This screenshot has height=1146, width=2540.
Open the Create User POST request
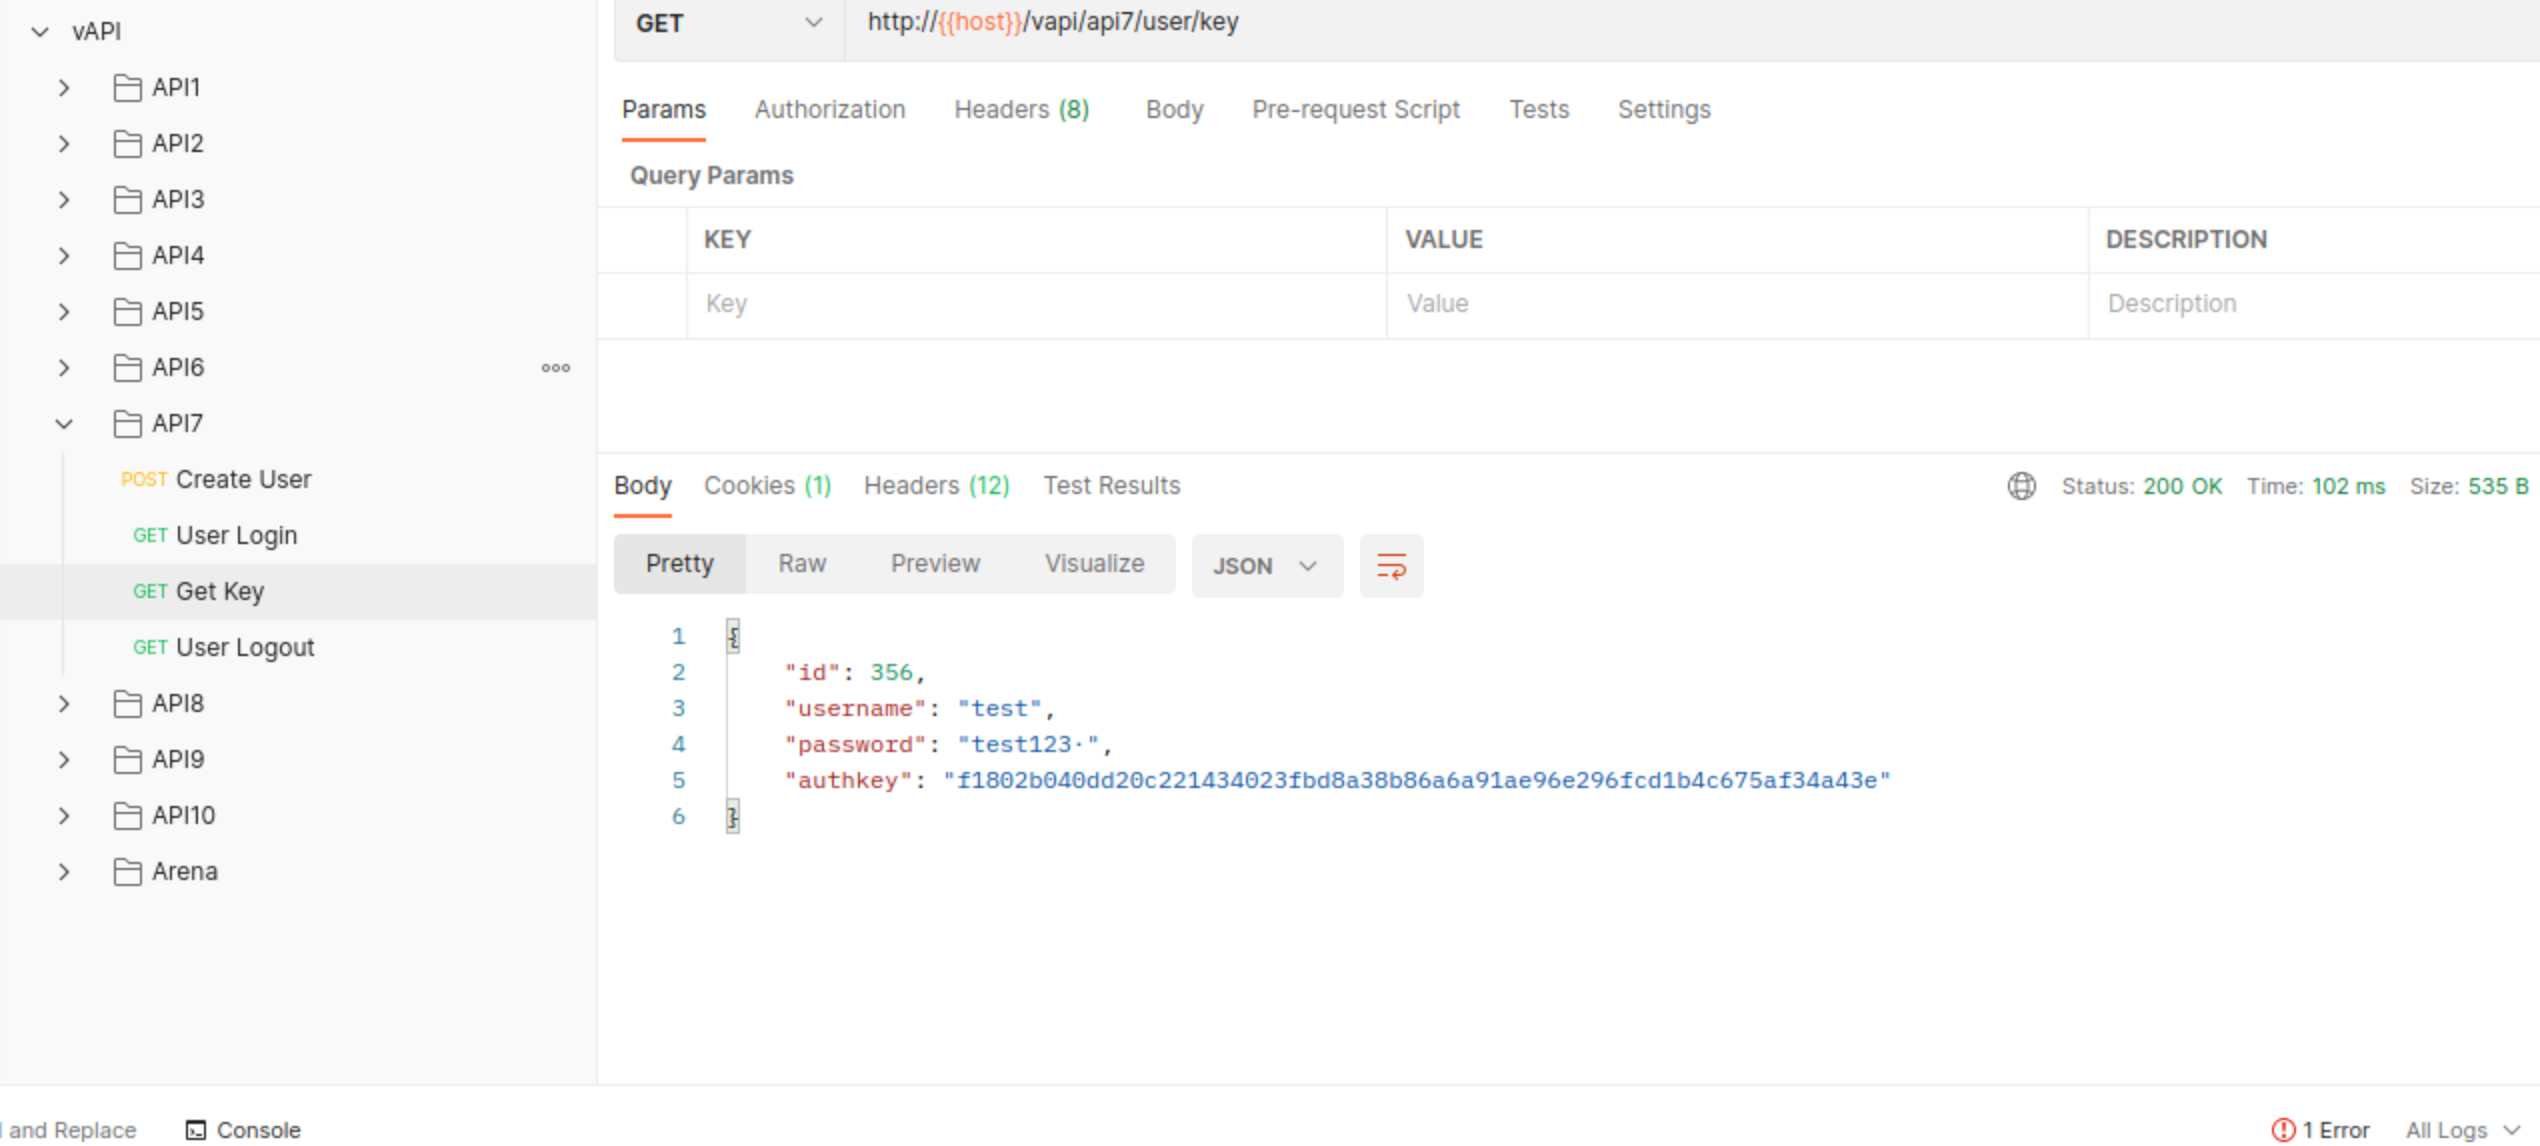tap(243, 480)
